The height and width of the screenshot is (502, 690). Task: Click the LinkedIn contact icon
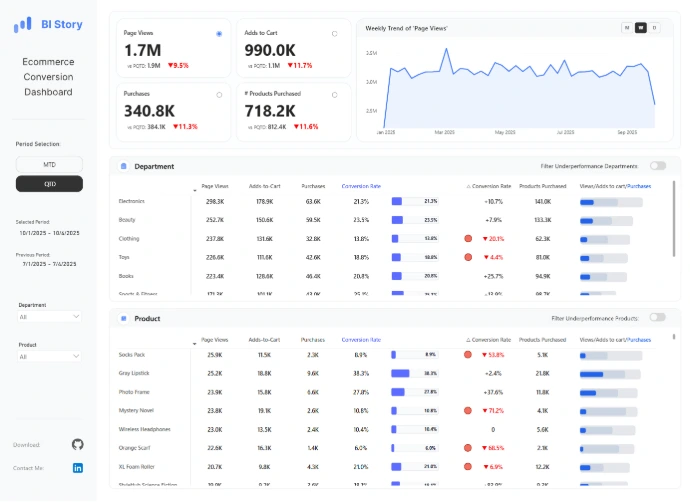coord(78,467)
